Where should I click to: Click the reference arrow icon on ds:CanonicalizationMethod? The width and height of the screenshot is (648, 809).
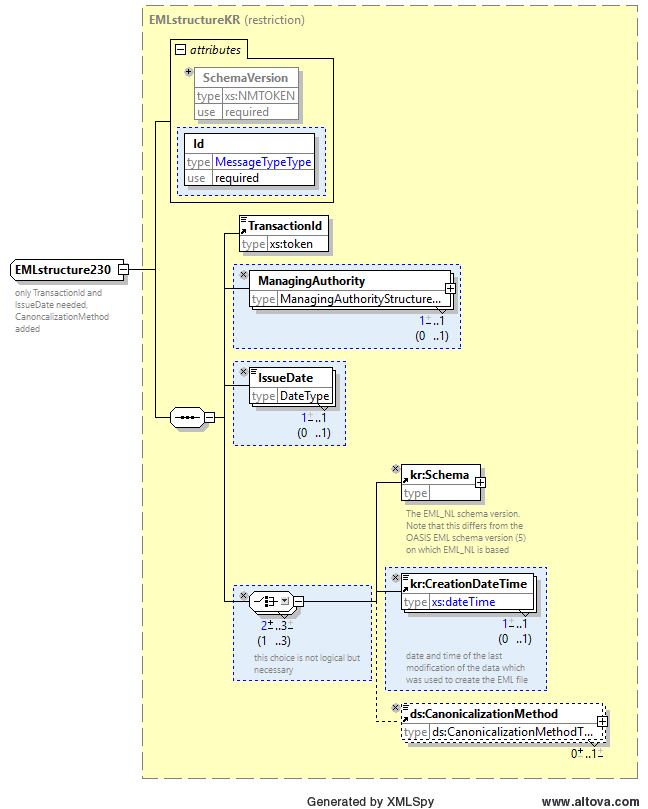tap(406, 719)
